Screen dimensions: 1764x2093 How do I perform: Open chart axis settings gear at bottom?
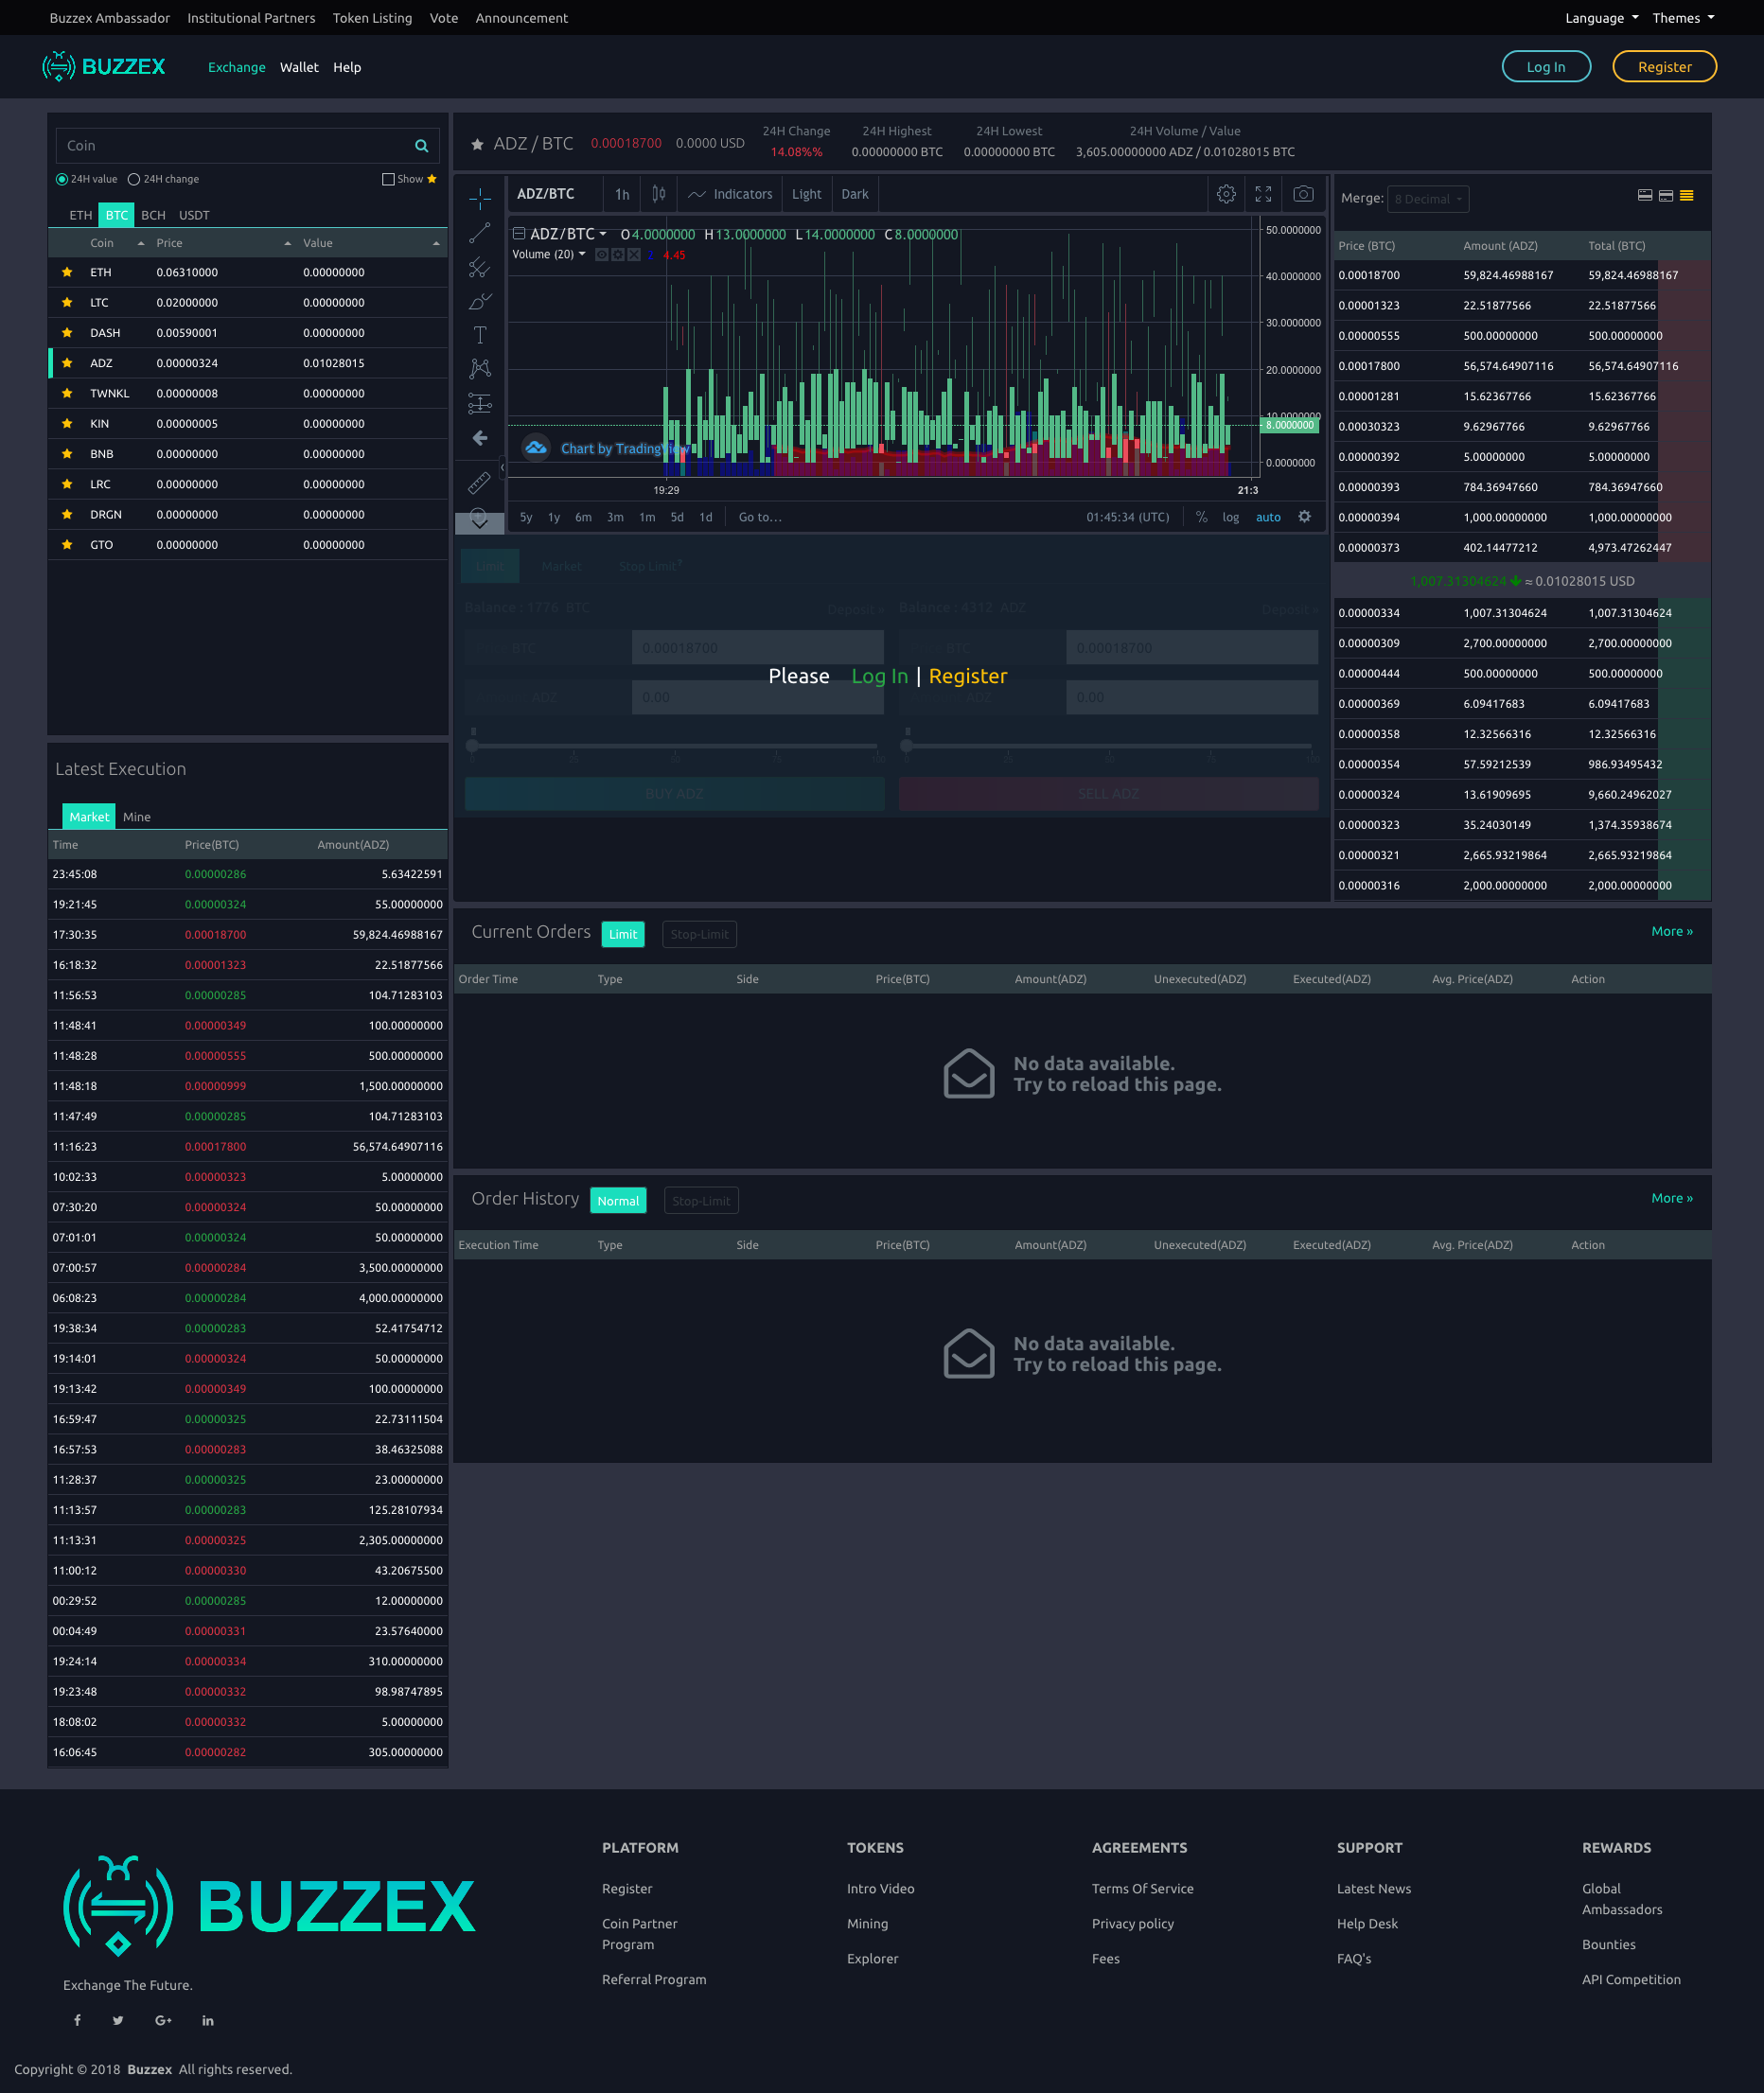[1304, 517]
